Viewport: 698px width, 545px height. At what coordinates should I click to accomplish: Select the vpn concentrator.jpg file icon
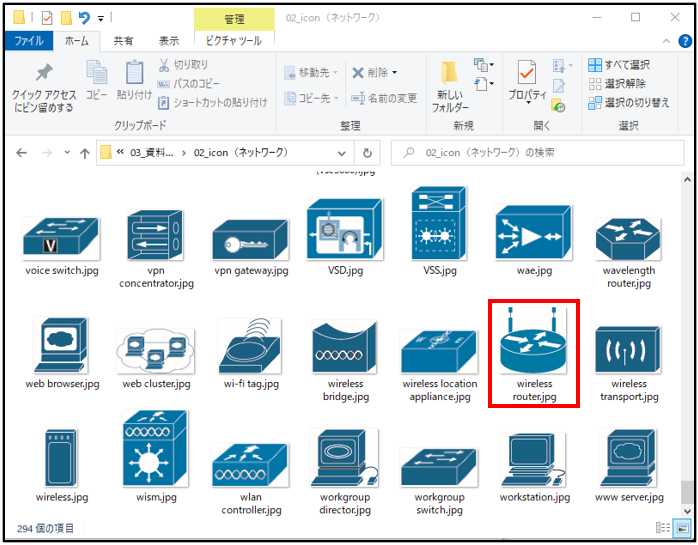[x=155, y=235]
